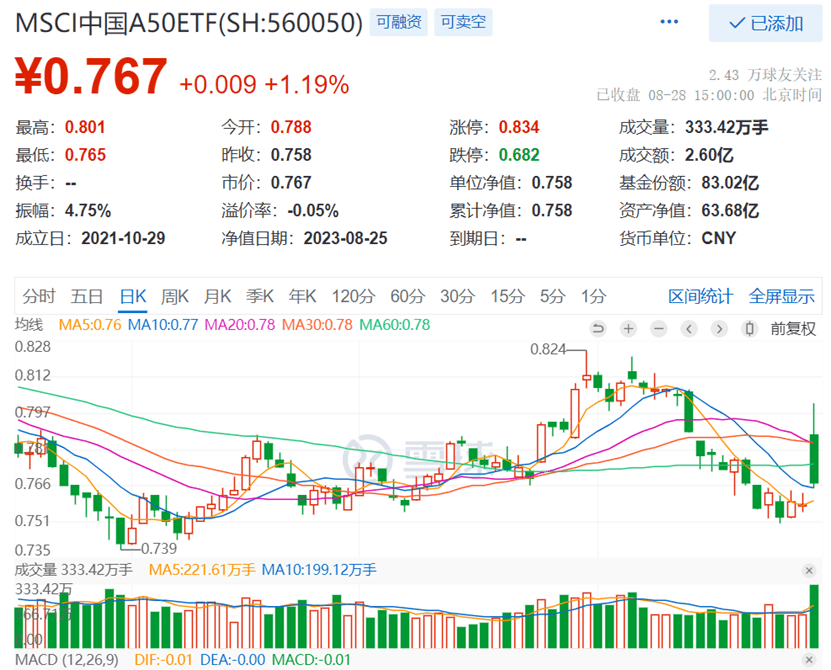The width and height of the screenshot is (831, 670).
Task: Toggle 已添加 watchlist status
Action: pos(766,22)
